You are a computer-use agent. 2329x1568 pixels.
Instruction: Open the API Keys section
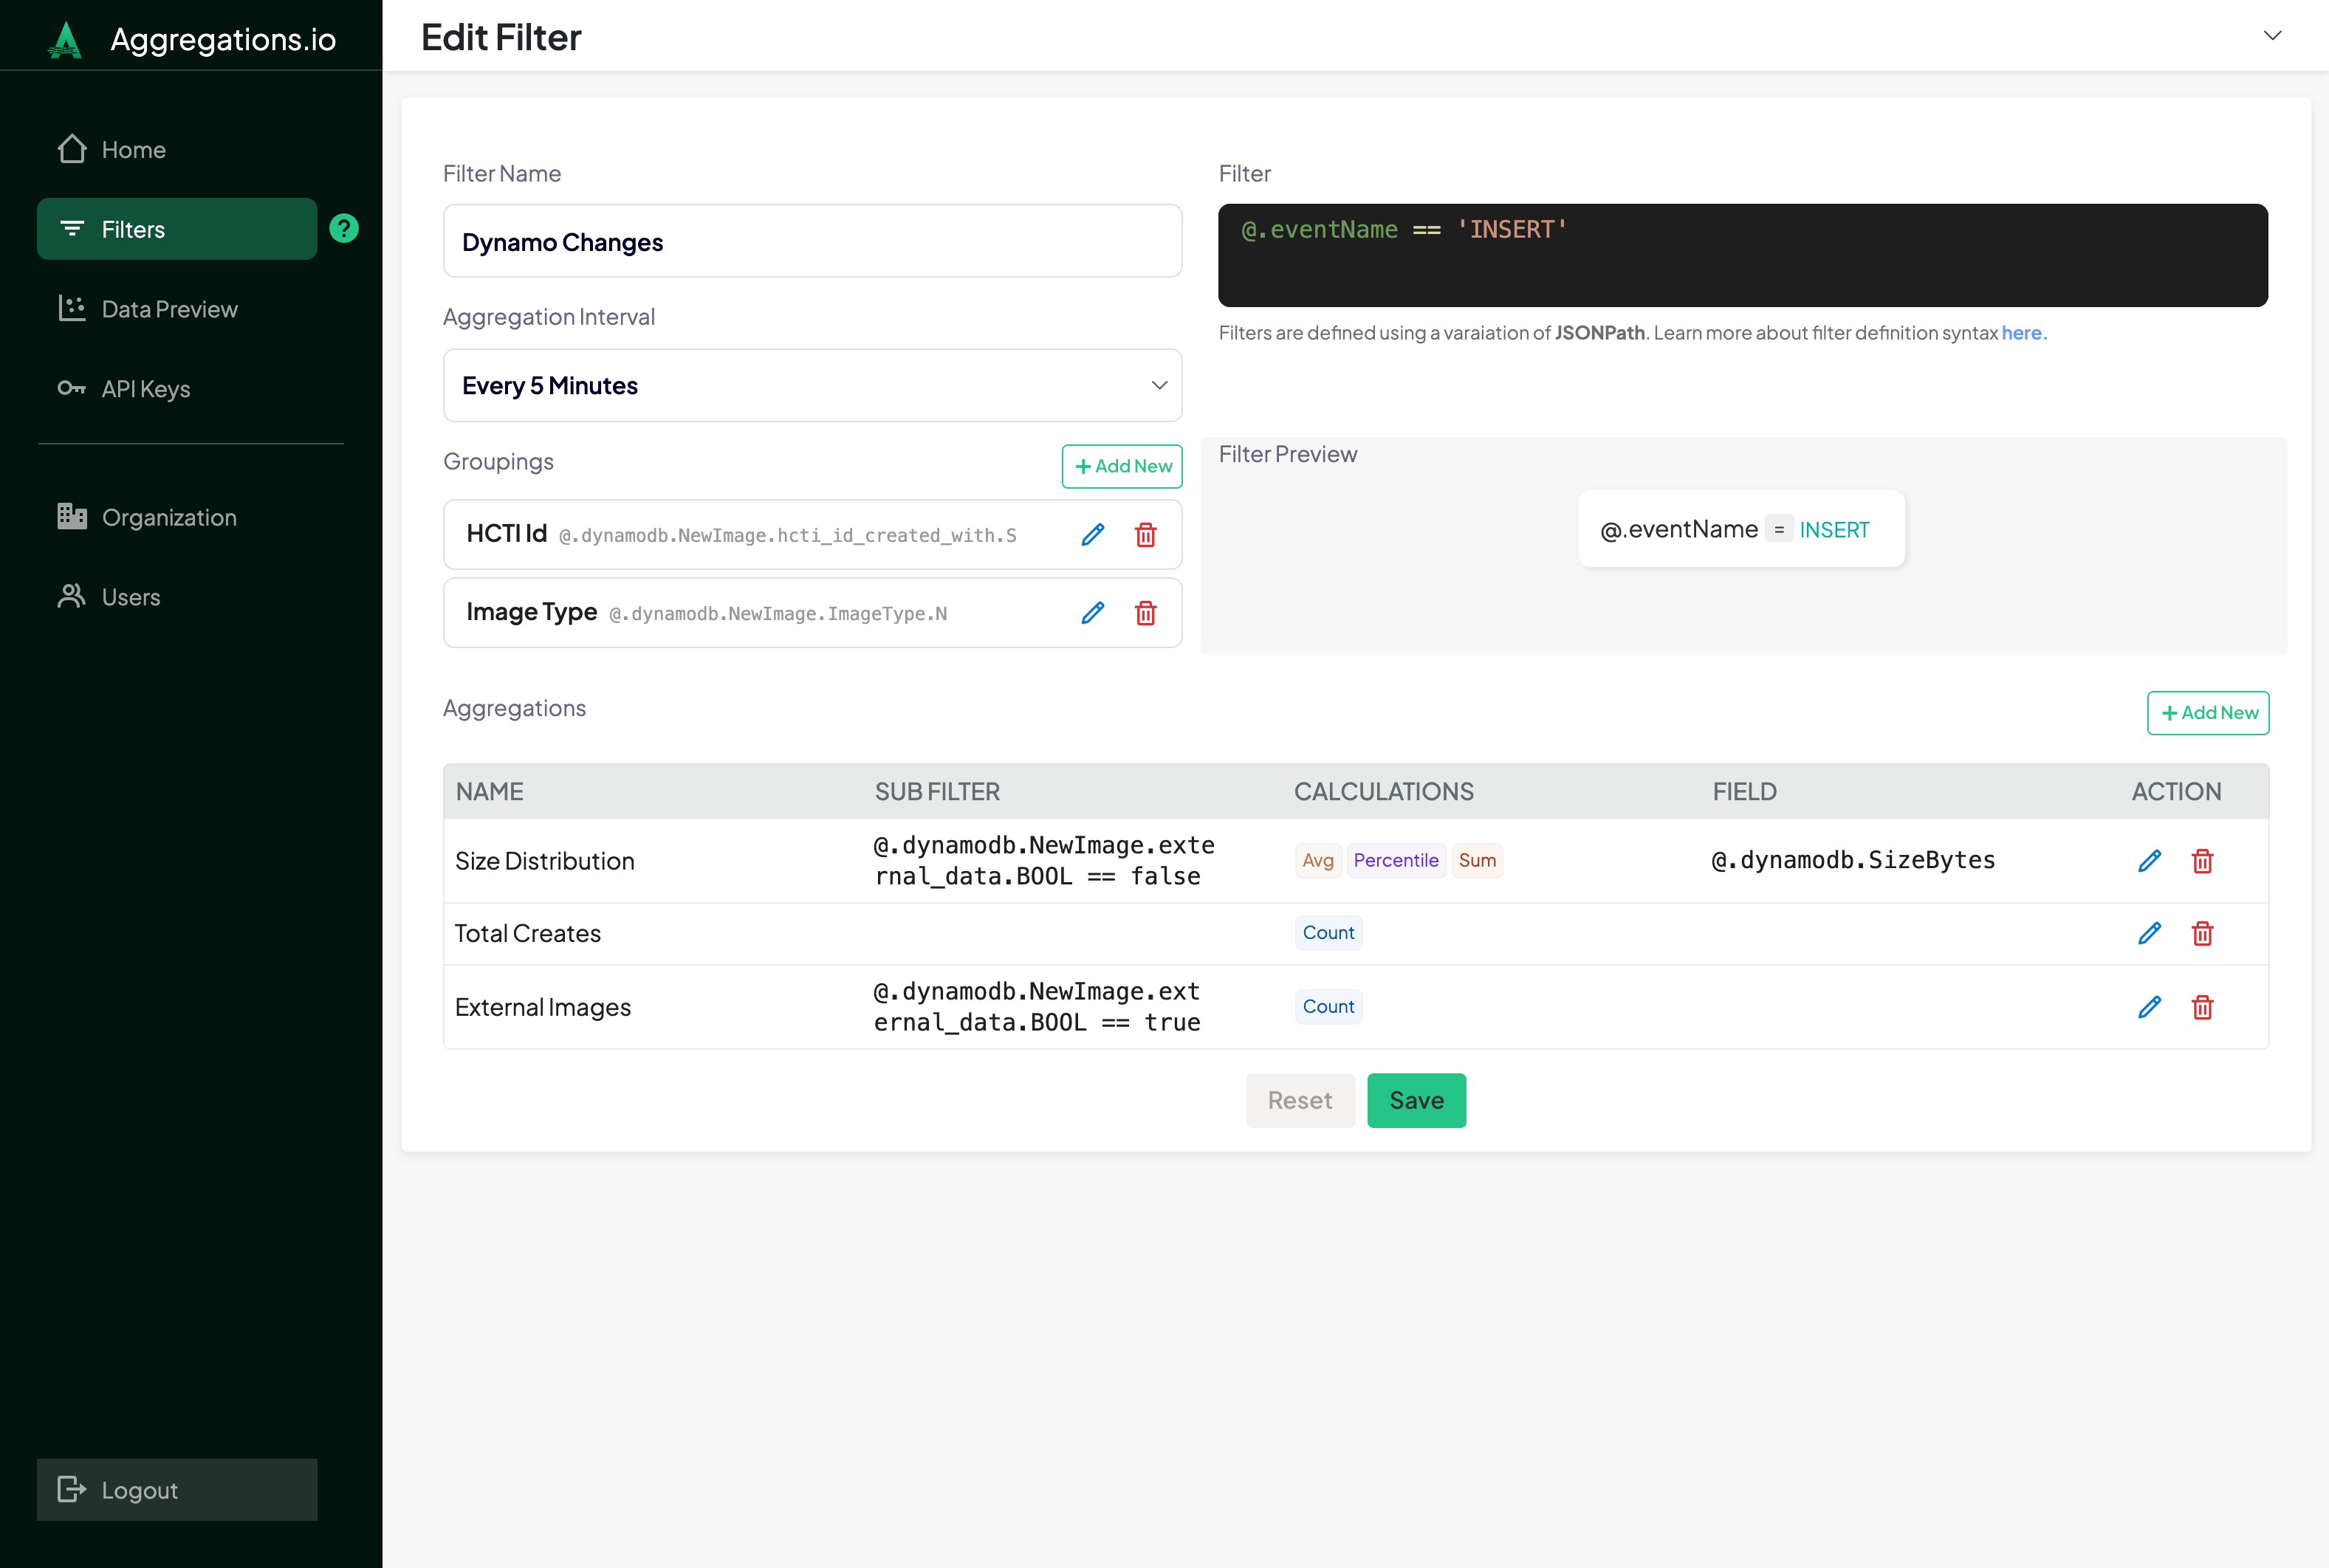click(145, 389)
